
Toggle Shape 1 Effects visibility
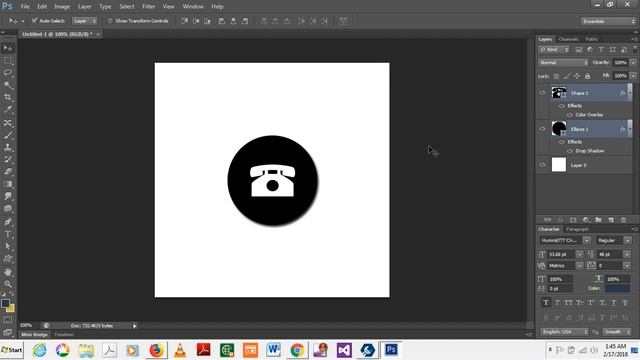(562, 106)
